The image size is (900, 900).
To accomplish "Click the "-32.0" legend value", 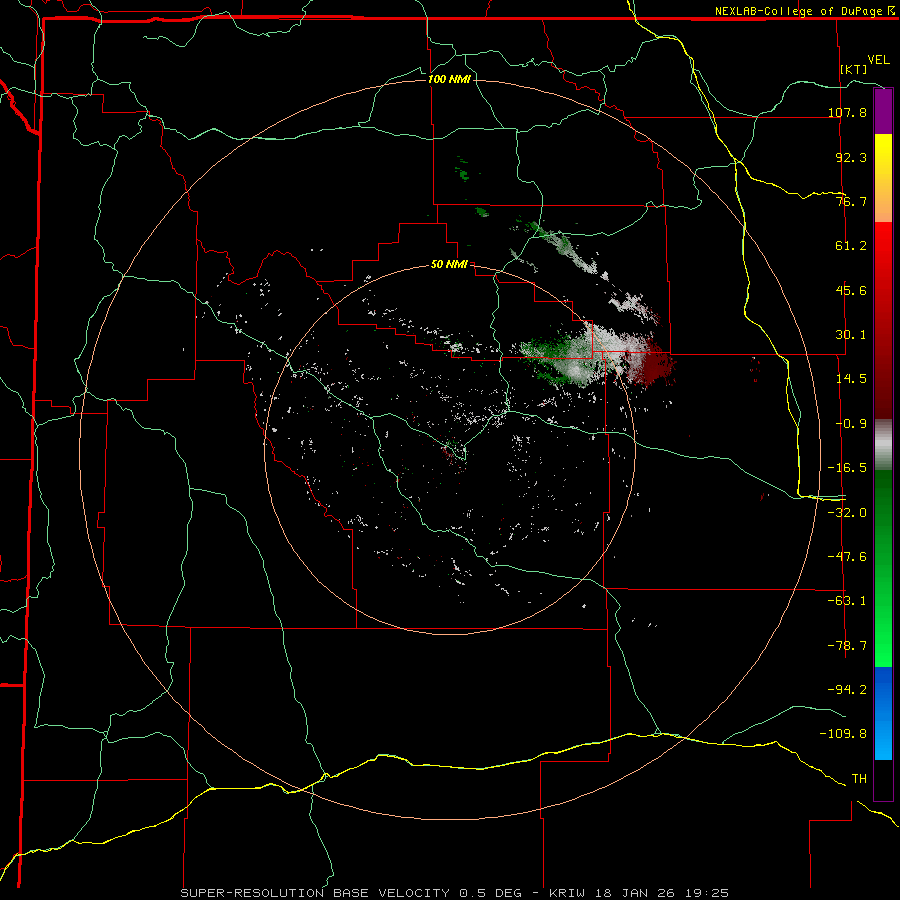I will 847,513.
